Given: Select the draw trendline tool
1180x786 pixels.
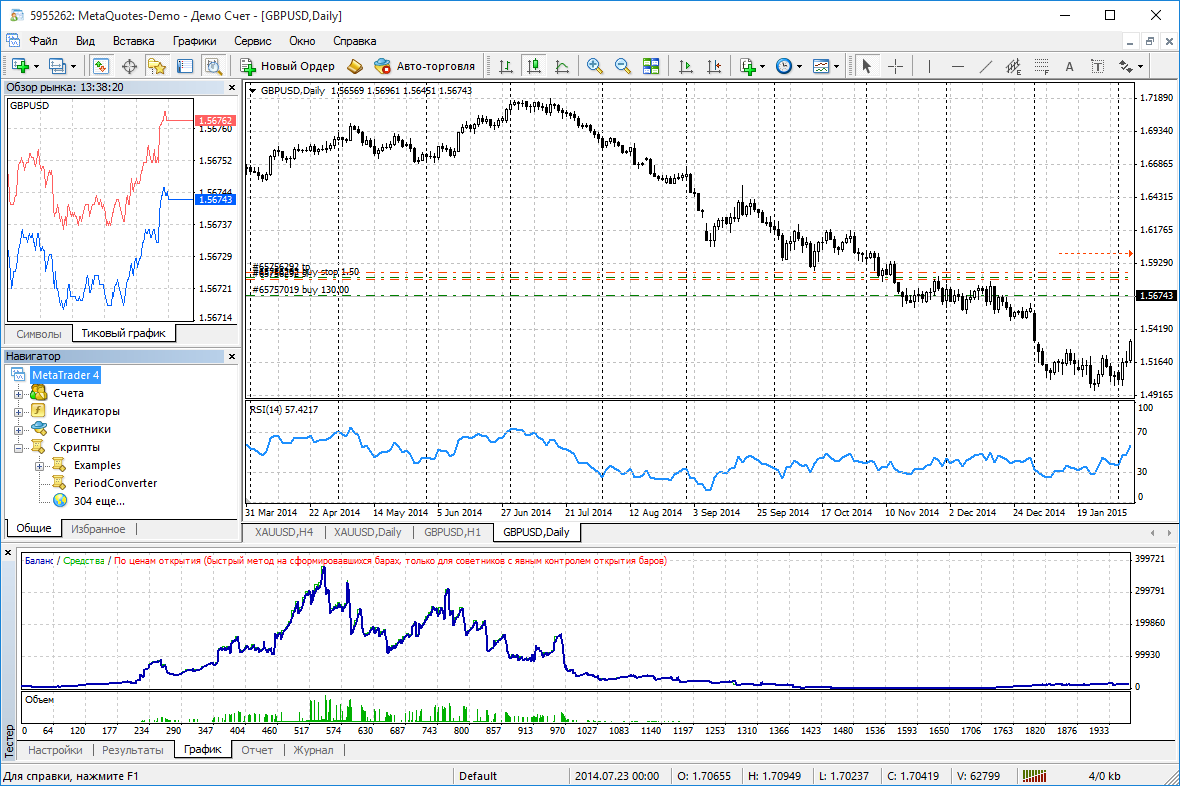Looking at the screenshot, I should 986,66.
